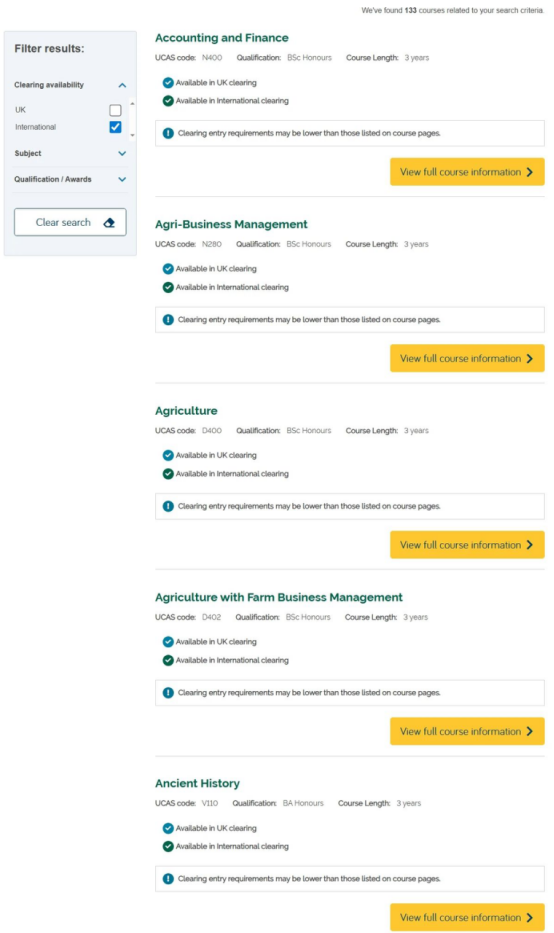This screenshot has height=933, width=554.
Task: Click International clearing checkmark under Agriculture with Farm Business Management
Action: click(168, 660)
